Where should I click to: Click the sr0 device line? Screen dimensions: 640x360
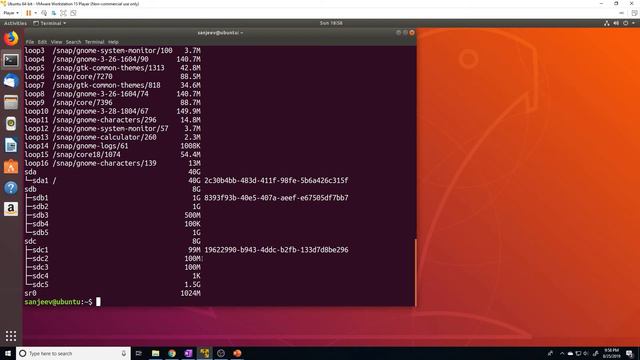coord(113,293)
